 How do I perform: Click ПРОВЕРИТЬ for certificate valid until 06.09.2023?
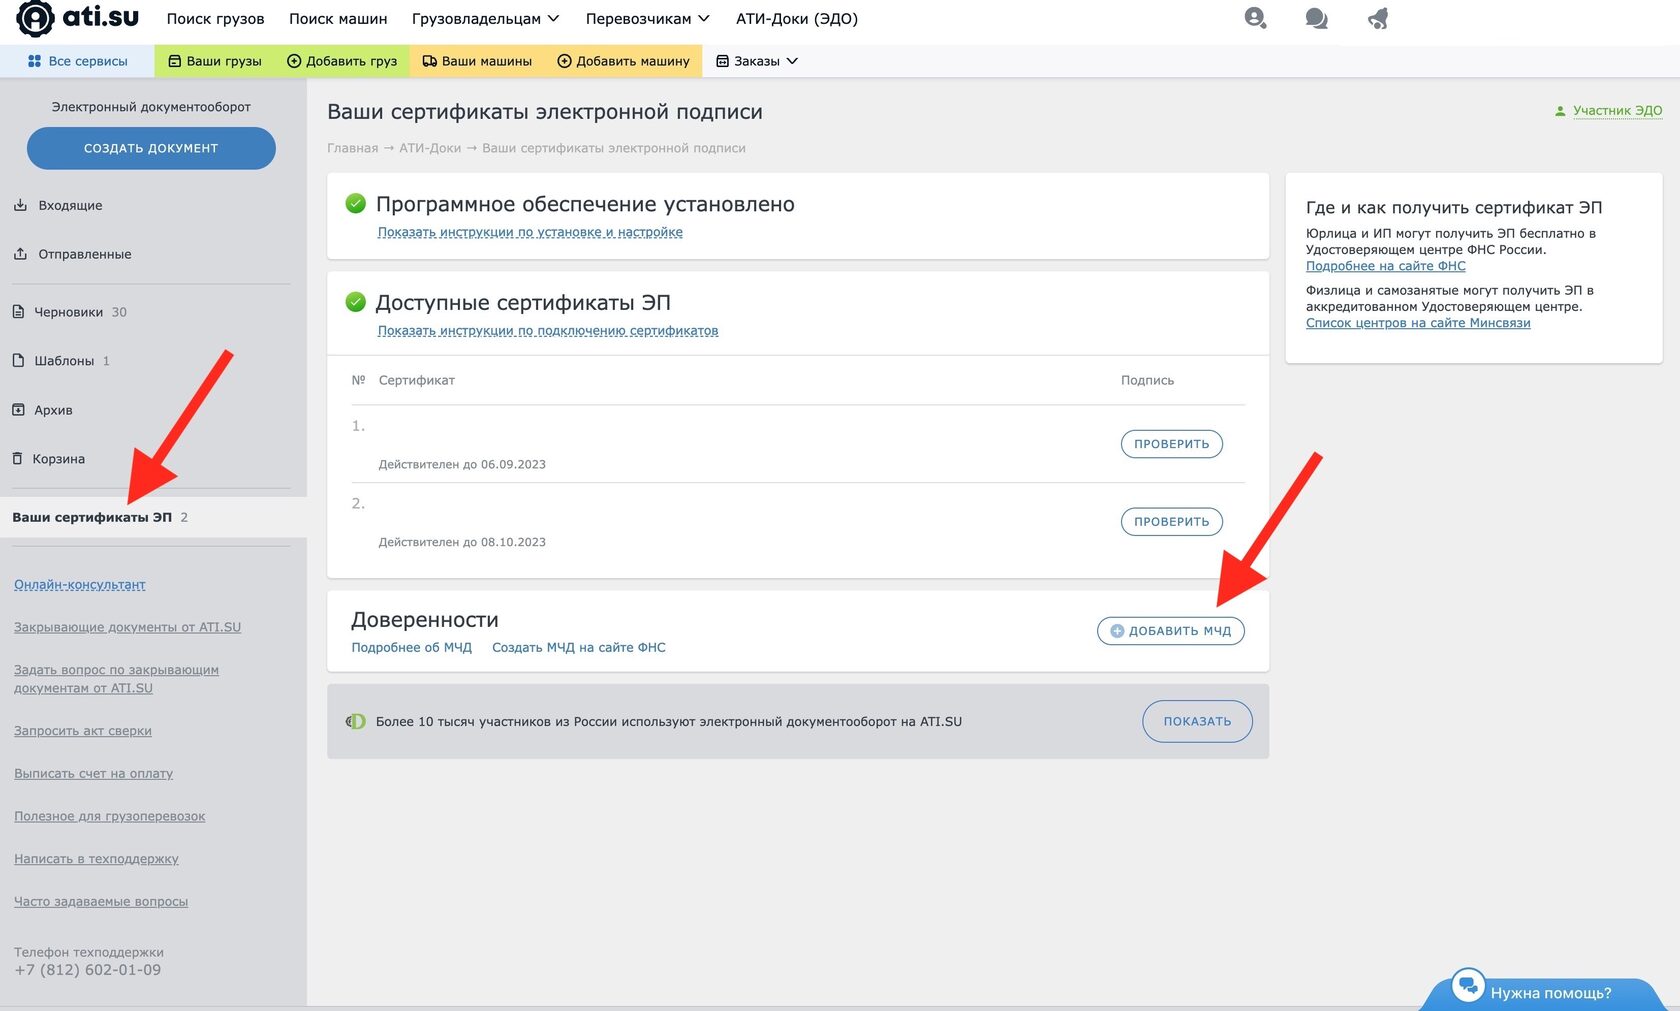tap(1171, 444)
